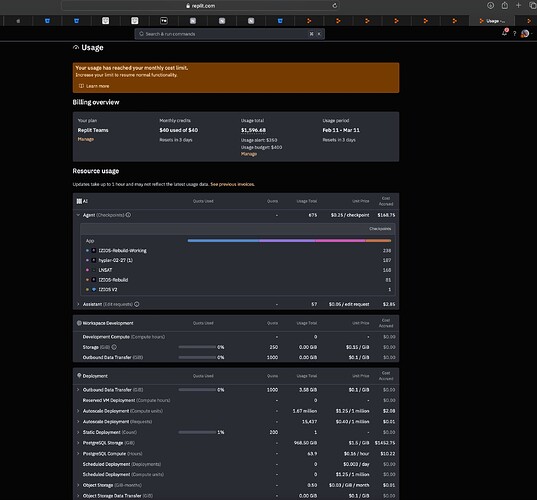537x500 pixels.
Task: Reload the replit.com page
Action: [335, 5]
